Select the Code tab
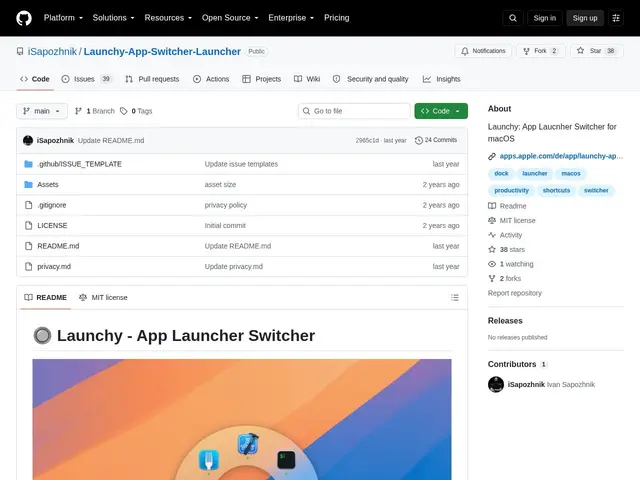 coord(35,79)
